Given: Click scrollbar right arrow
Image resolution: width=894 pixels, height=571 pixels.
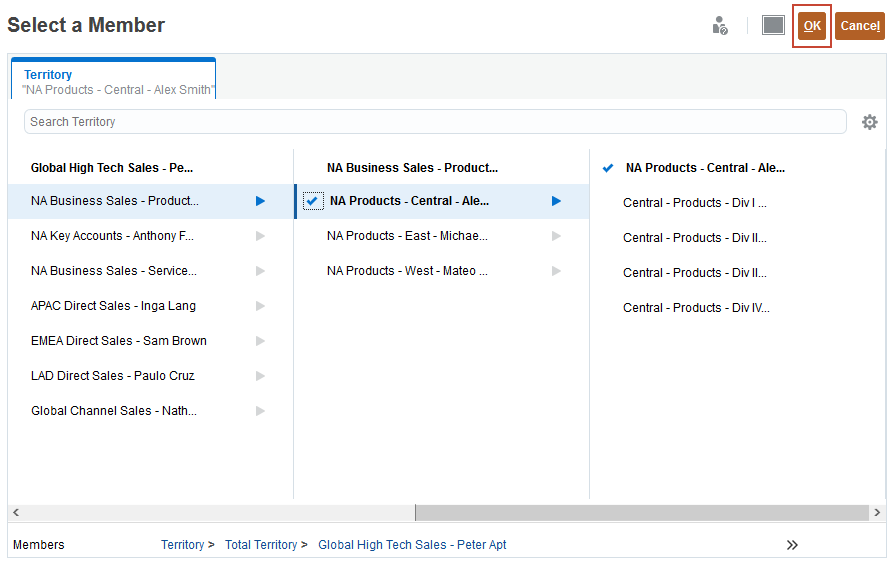Looking at the screenshot, I should [x=877, y=513].
